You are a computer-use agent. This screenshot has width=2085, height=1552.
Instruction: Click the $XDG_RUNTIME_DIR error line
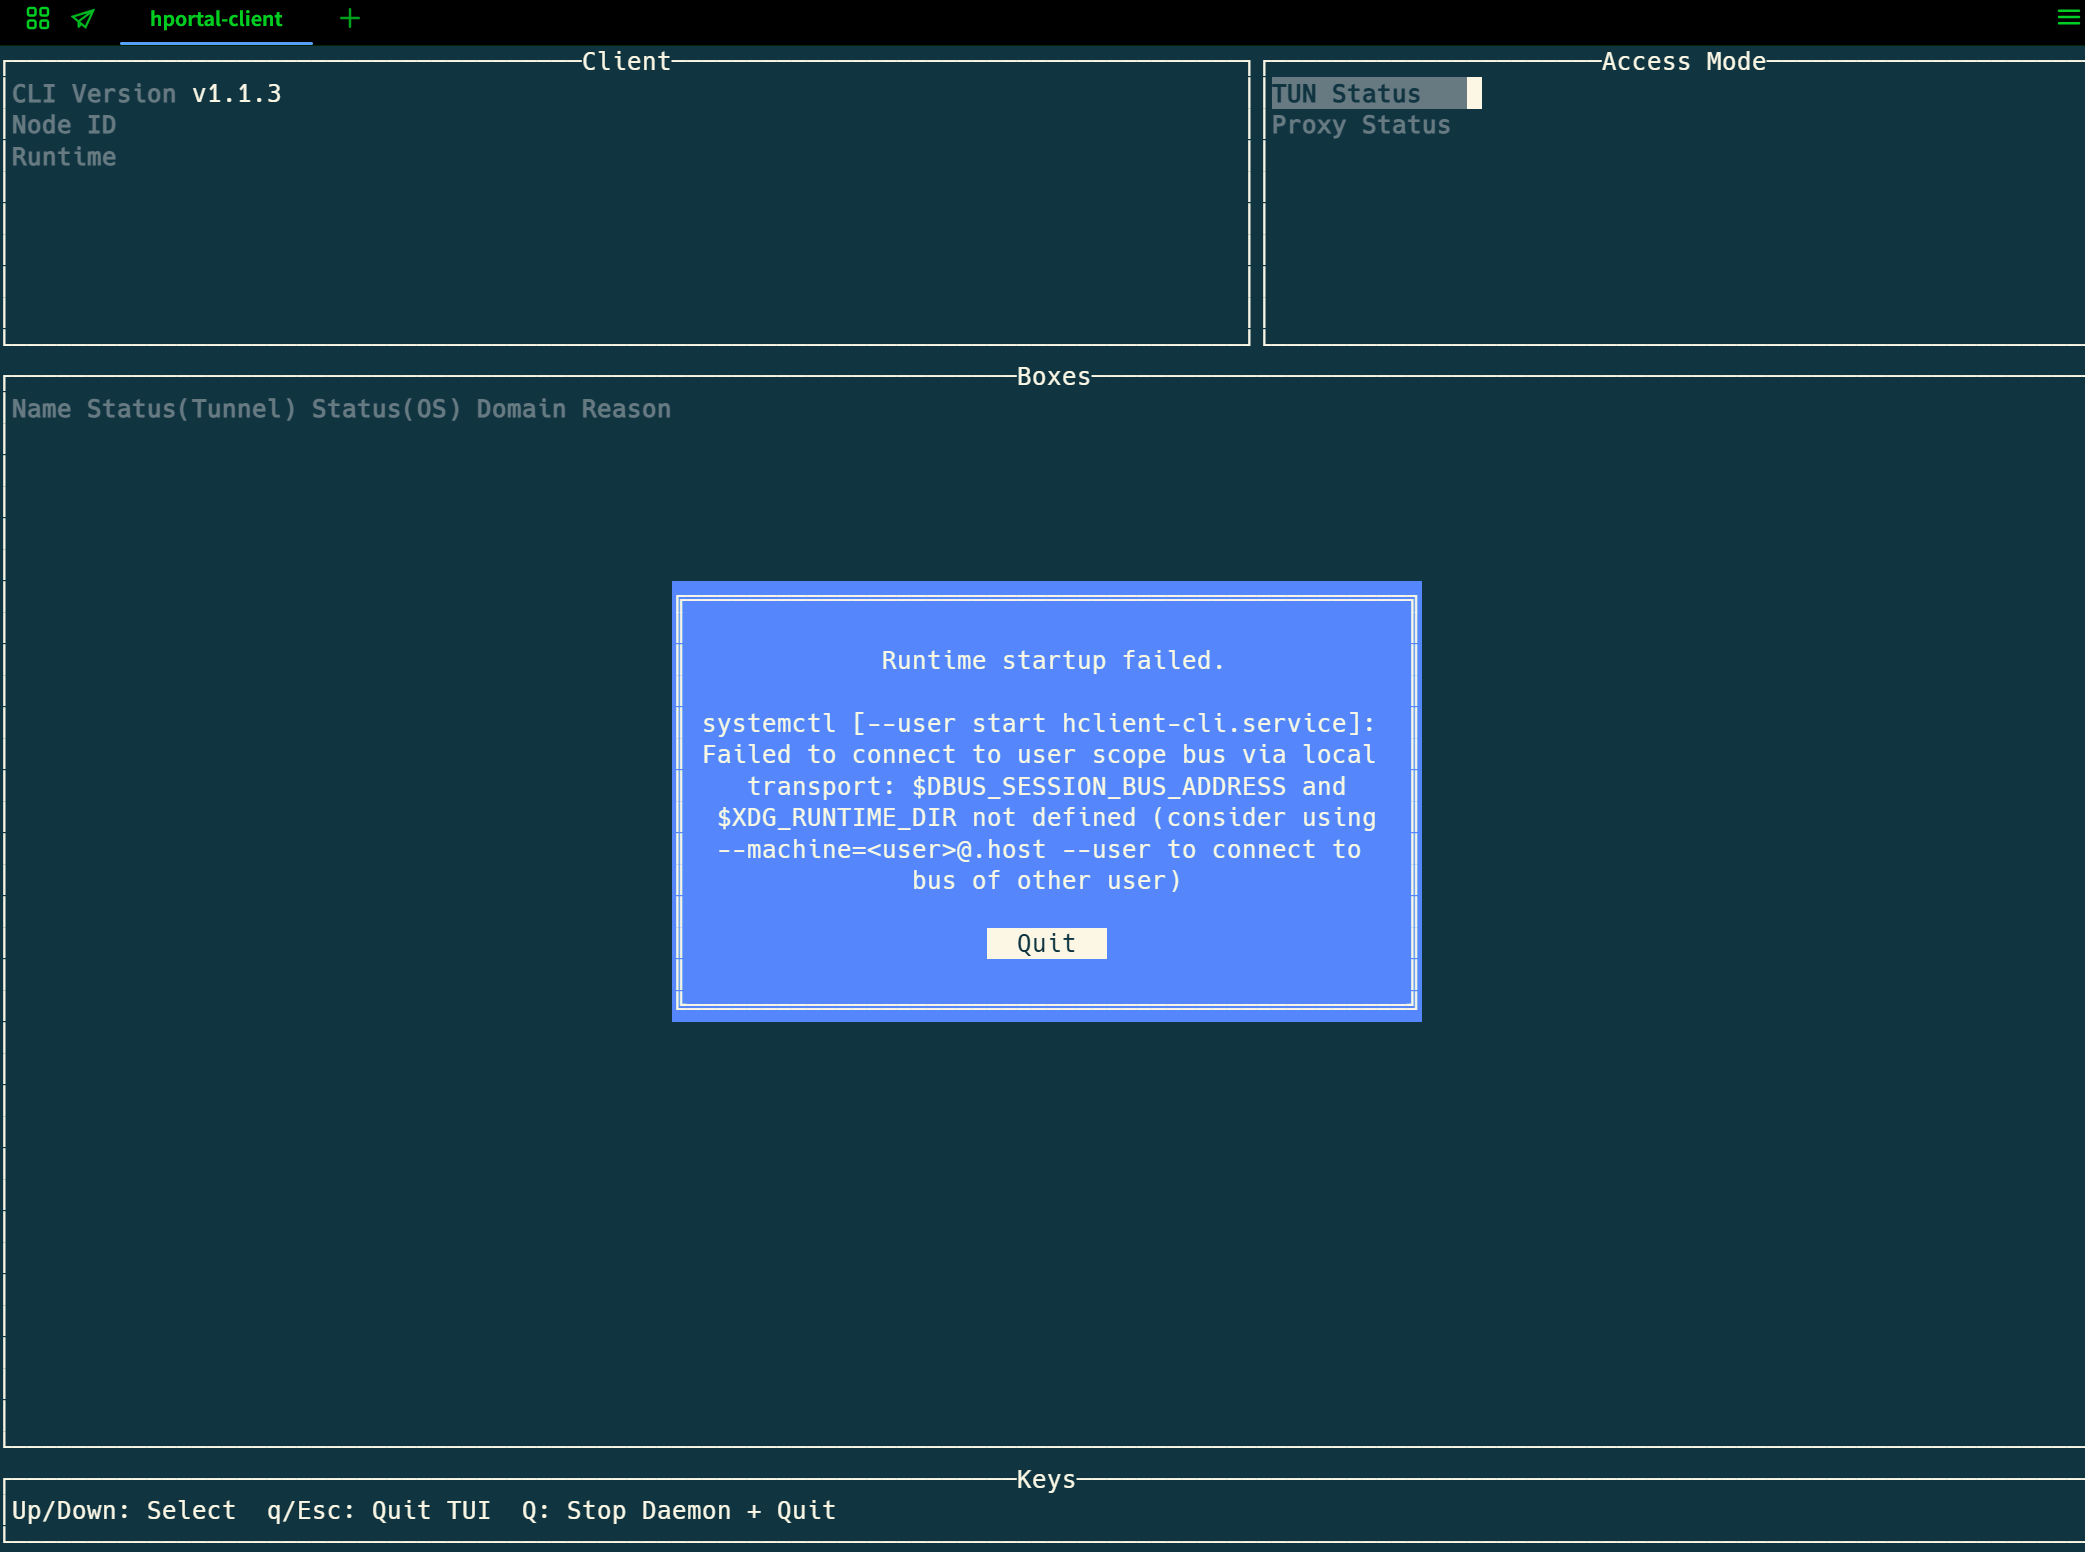pyautogui.click(x=1046, y=818)
